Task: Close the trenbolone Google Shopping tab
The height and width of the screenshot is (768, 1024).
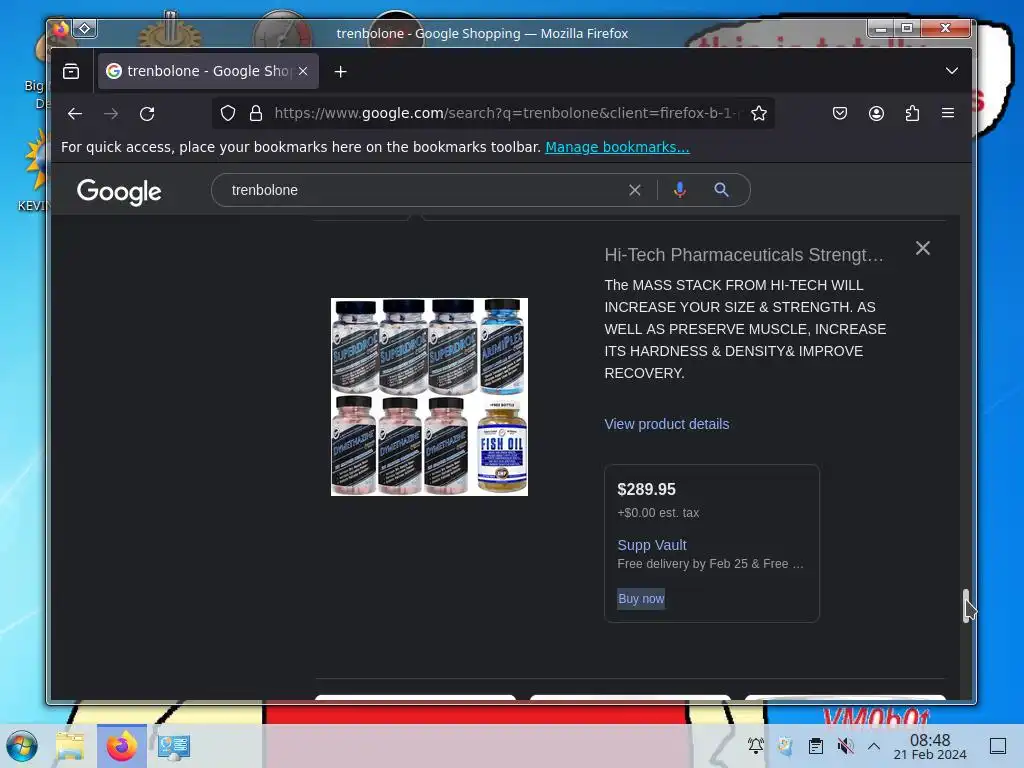Action: 303,71
